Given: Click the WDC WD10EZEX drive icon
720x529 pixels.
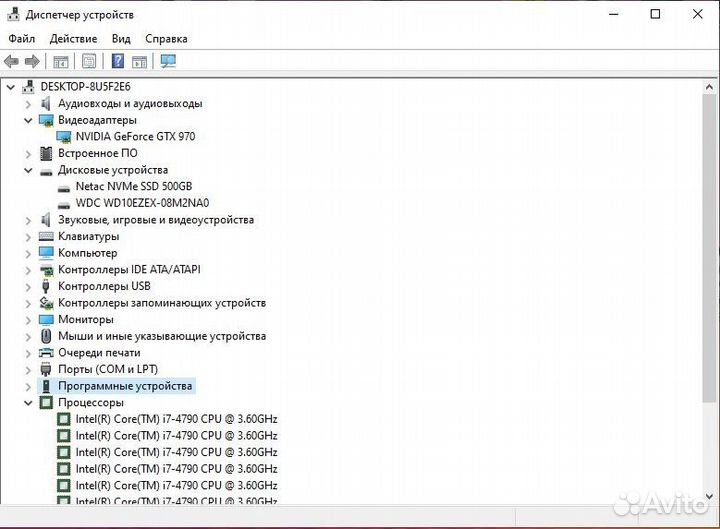Looking at the screenshot, I should (x=63, y=205).
